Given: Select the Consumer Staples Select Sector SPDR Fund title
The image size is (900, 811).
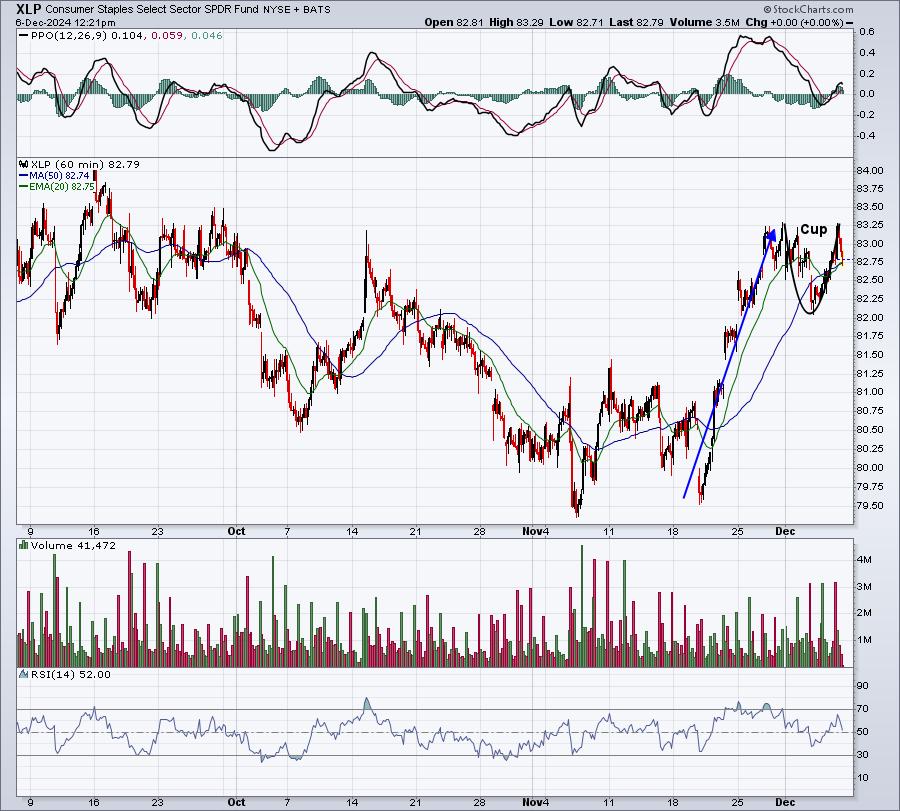Looking at the screenshot, I should point(152,9).
